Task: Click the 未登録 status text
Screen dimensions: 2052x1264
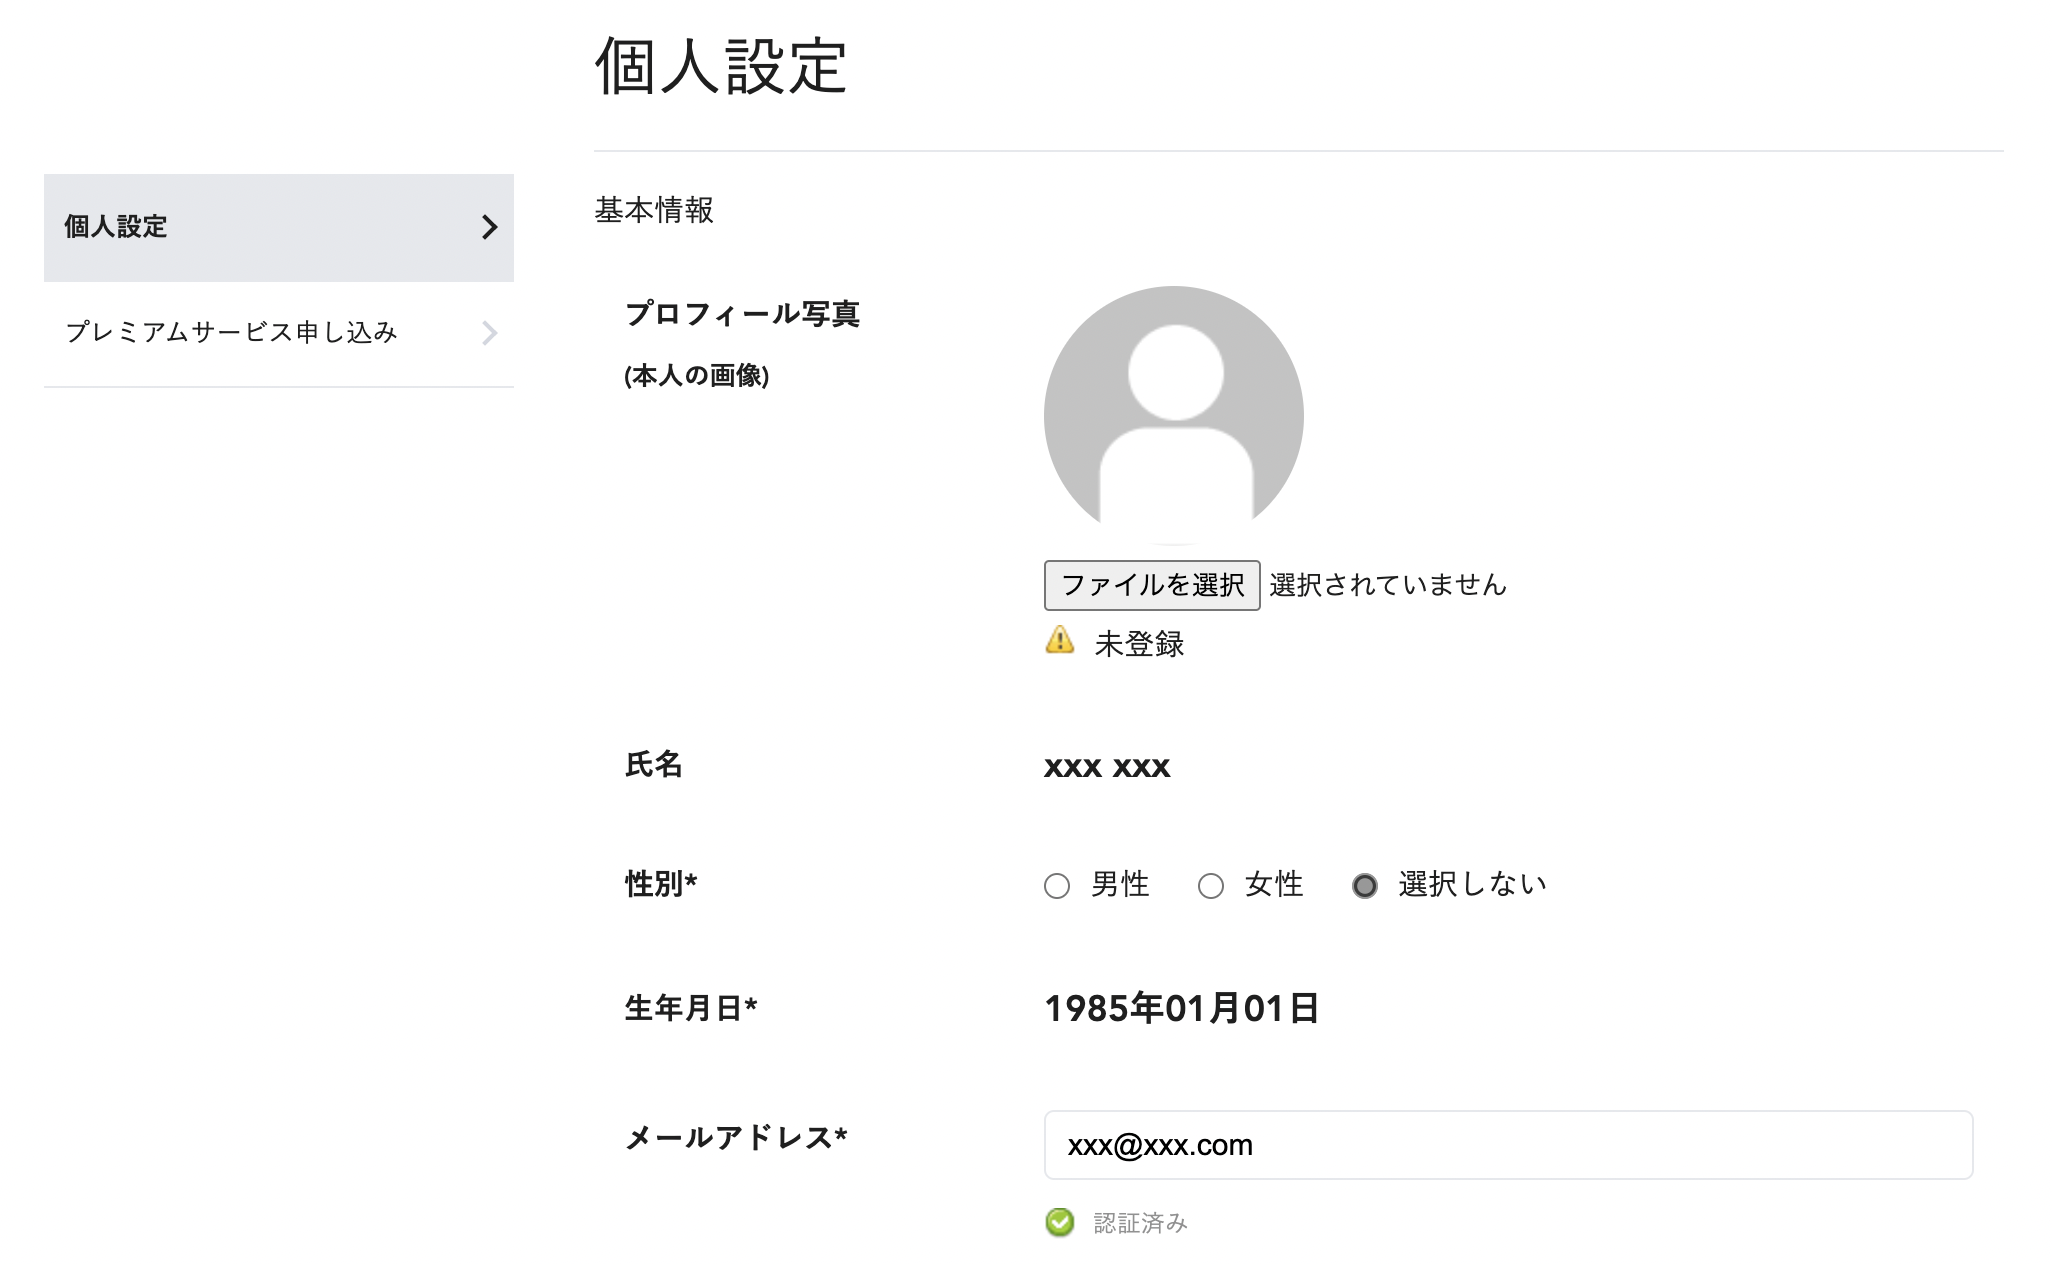Action: pyautogui.click(x=1140, y=645)
